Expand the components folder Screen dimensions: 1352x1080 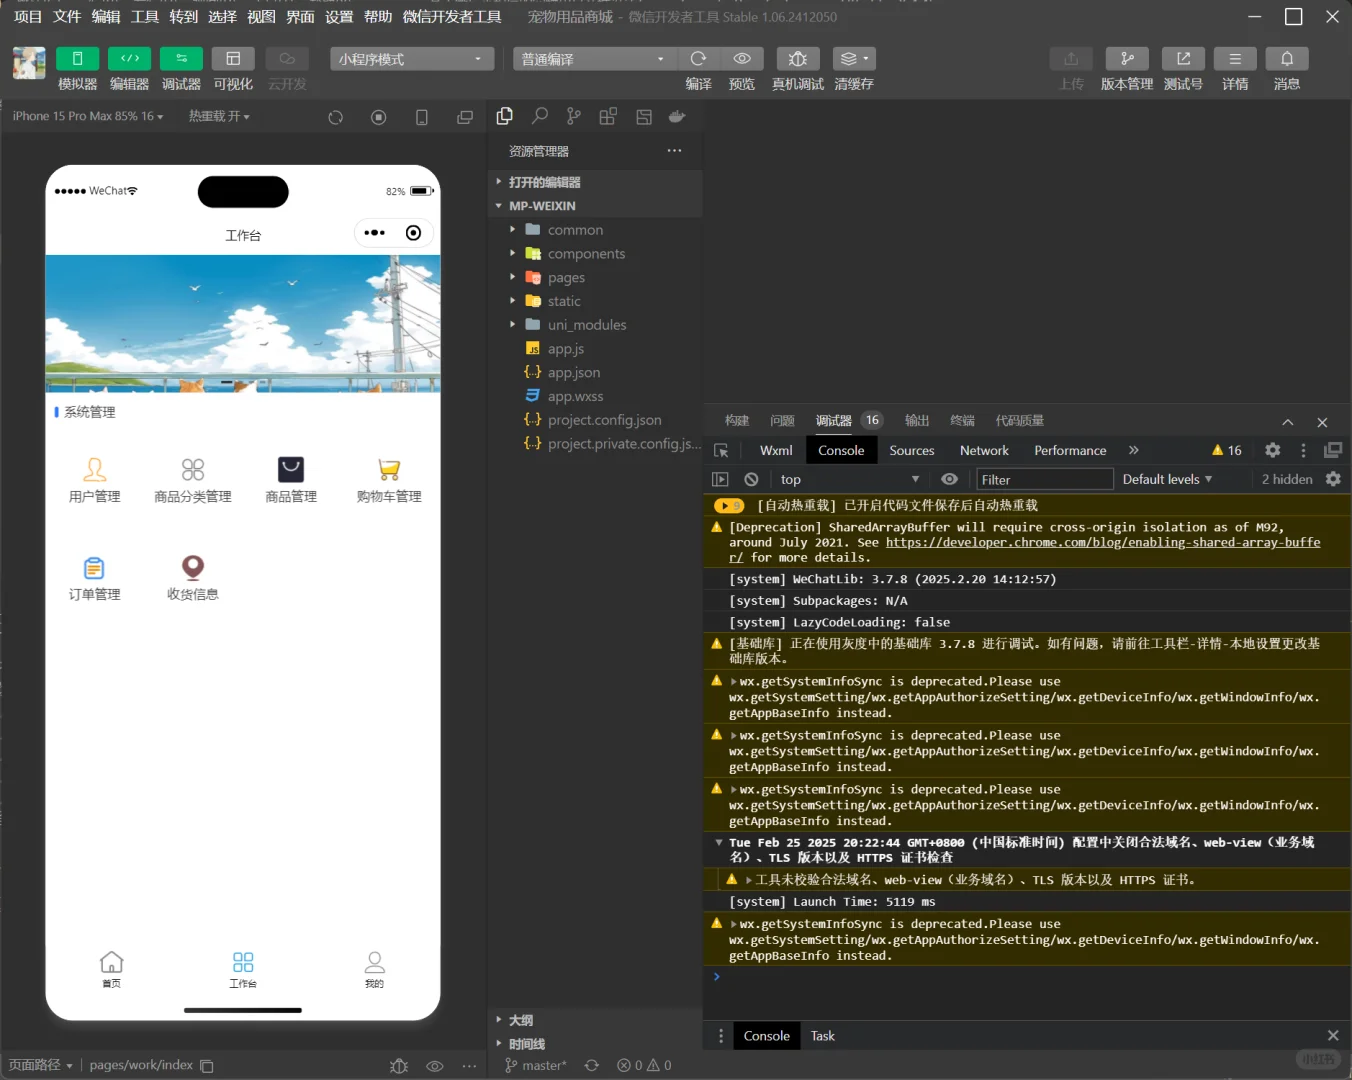click(x=595, y=254)
